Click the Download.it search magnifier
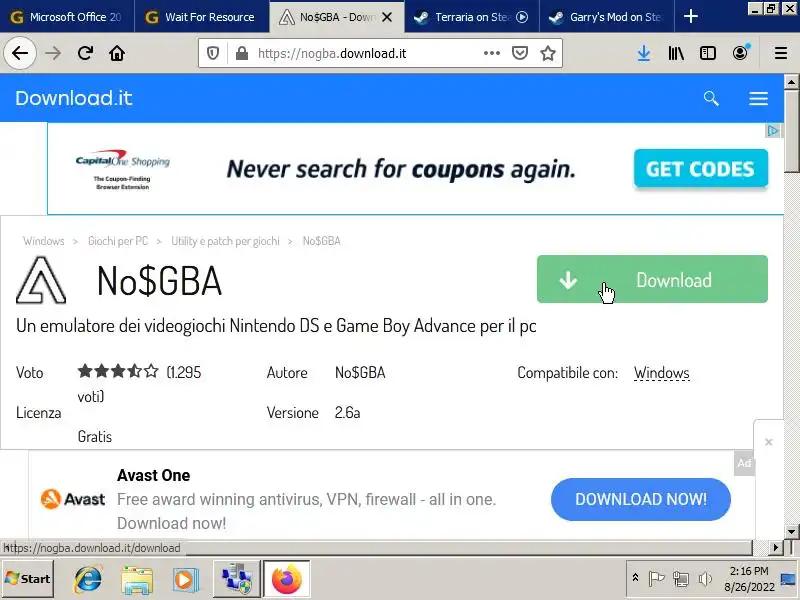Viewport: 800px width, 600px height. 711,98
